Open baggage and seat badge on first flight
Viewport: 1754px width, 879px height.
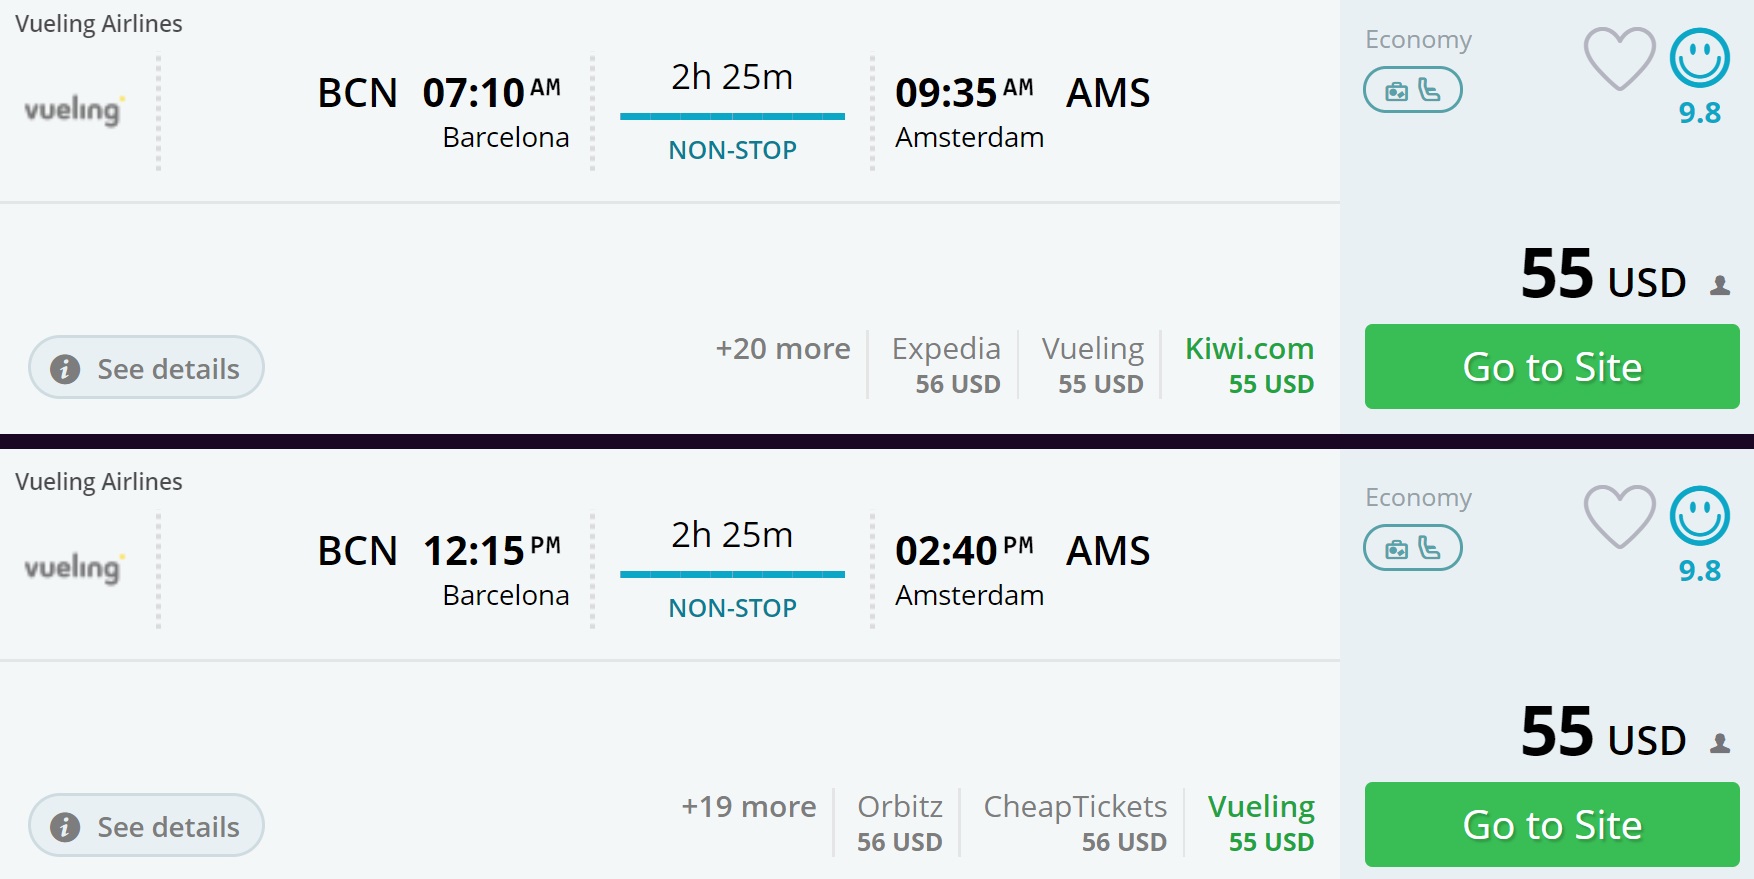coord(1412,91)
